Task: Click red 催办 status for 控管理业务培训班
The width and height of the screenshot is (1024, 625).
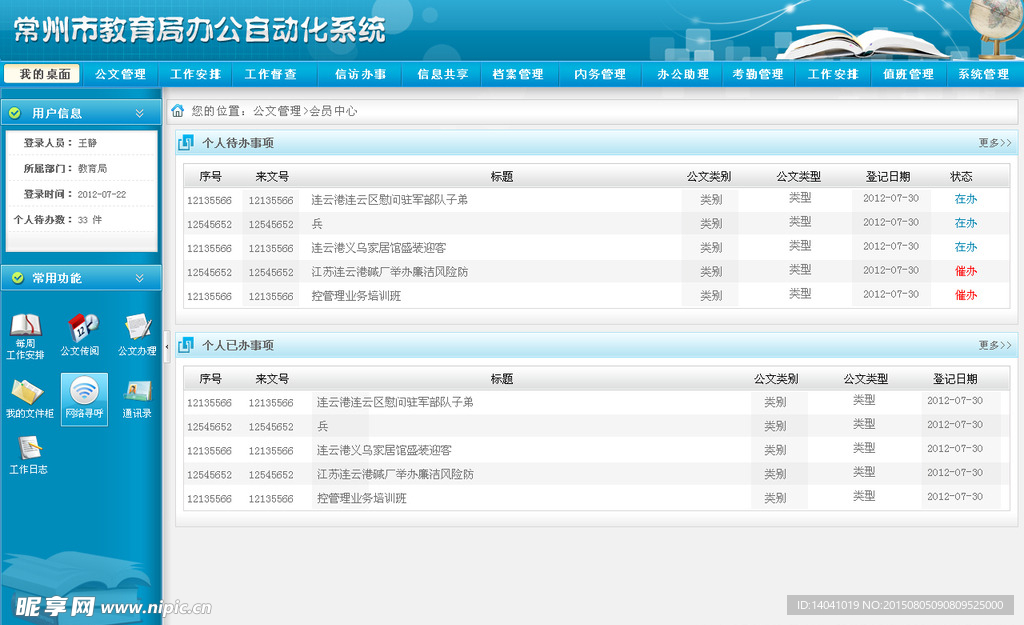Action: (965, 295)
